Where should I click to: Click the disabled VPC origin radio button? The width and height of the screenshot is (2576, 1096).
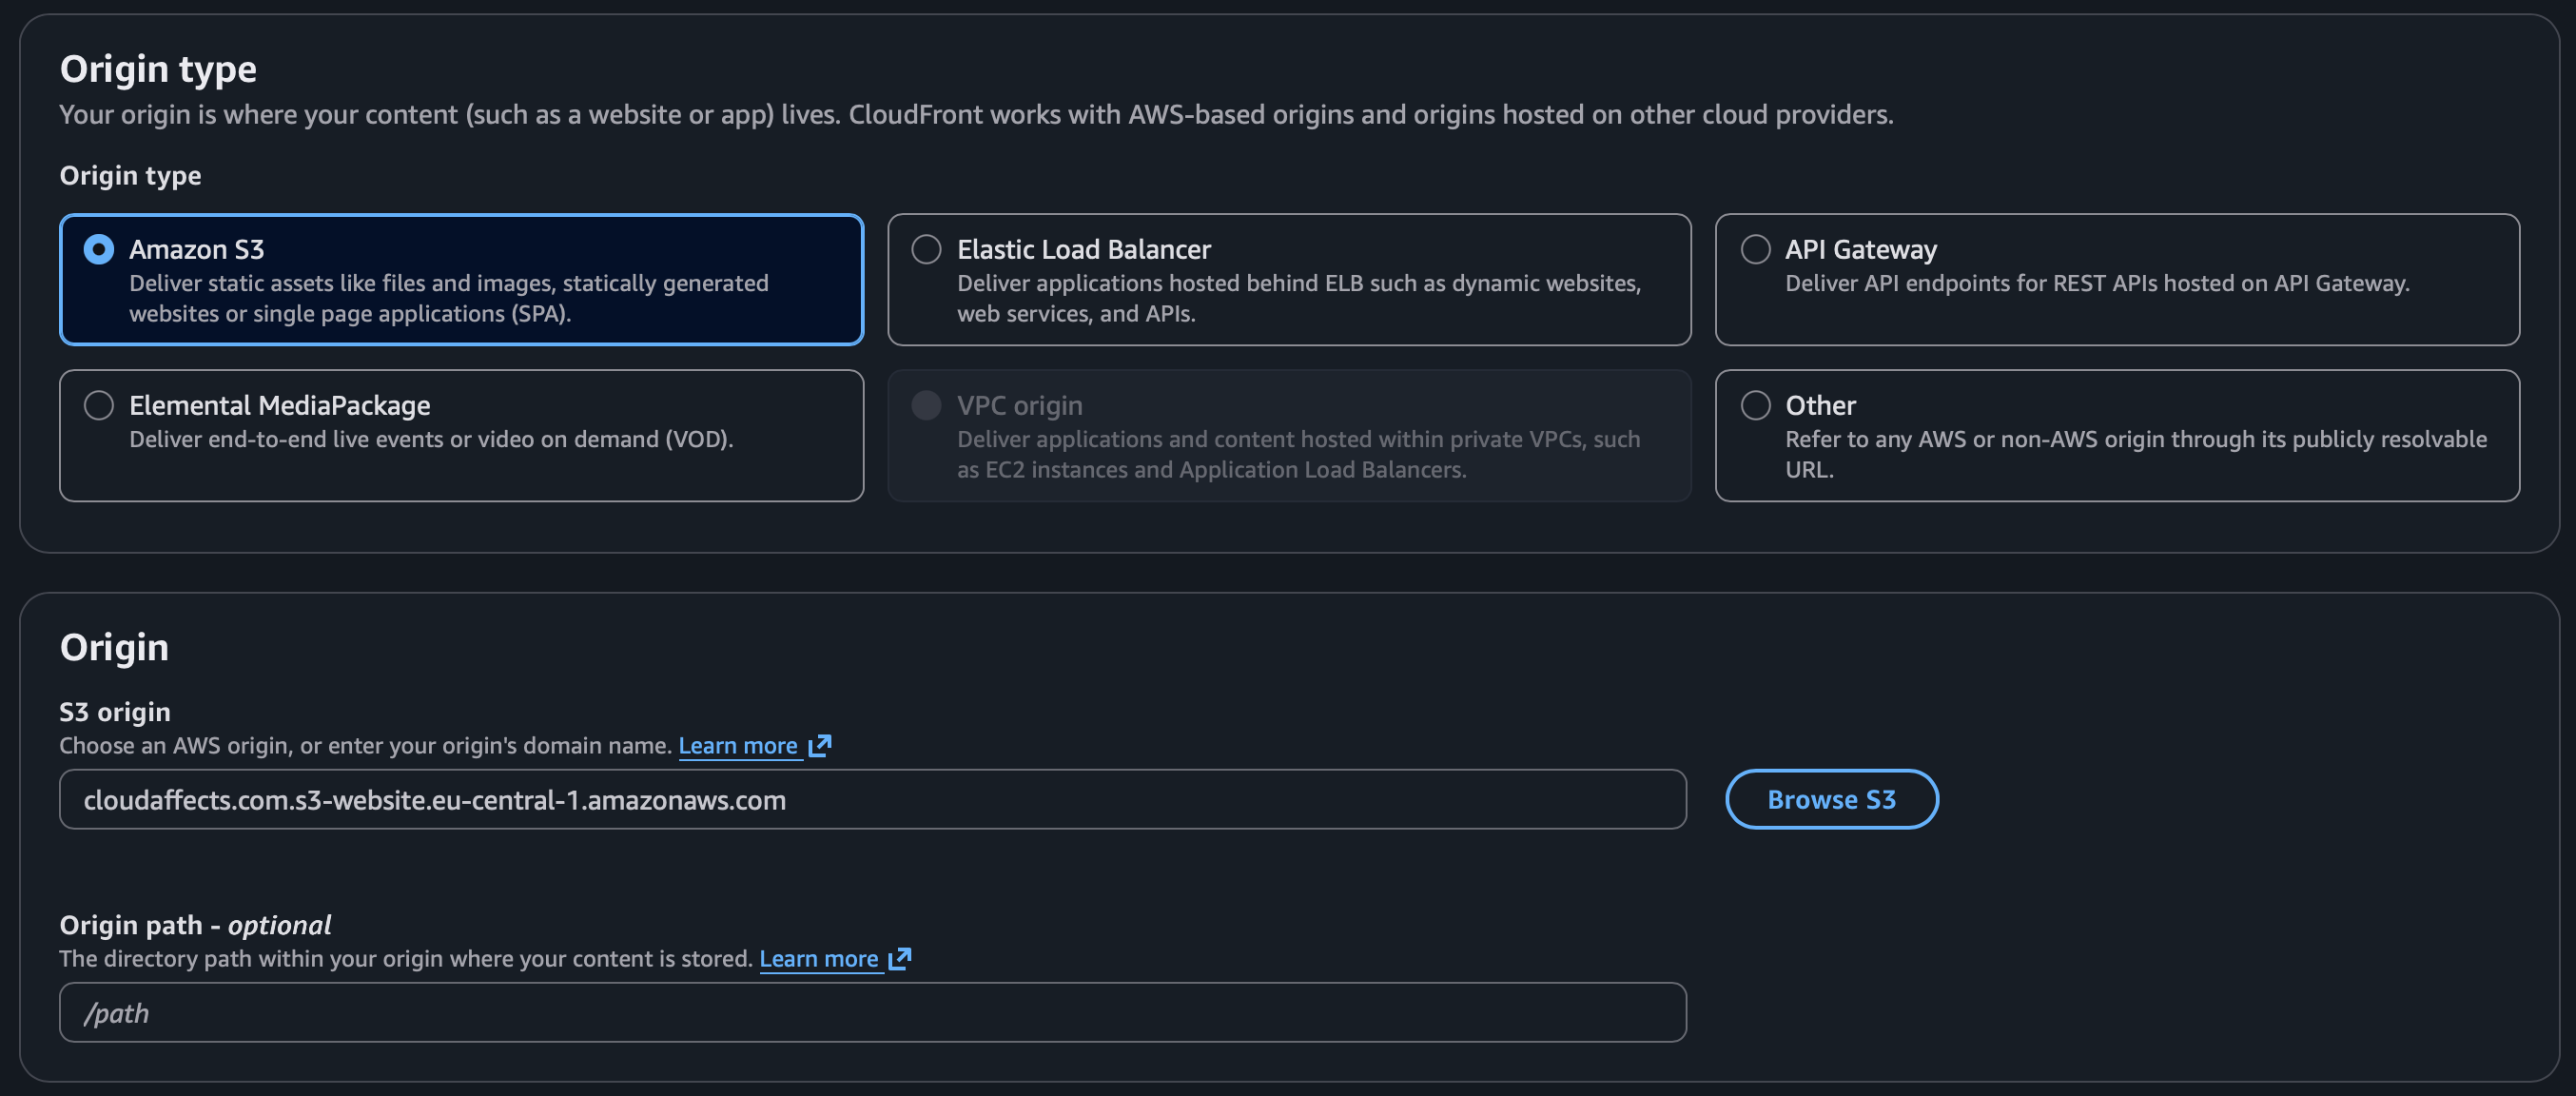(x=926, y=405)
